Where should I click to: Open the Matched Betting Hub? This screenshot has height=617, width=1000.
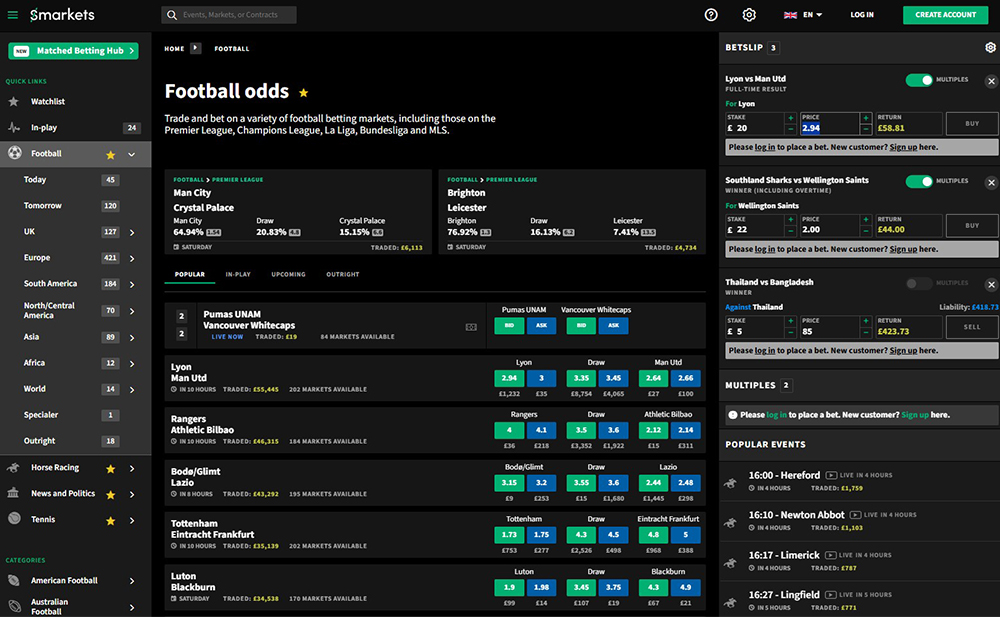[x=73, y=50]
